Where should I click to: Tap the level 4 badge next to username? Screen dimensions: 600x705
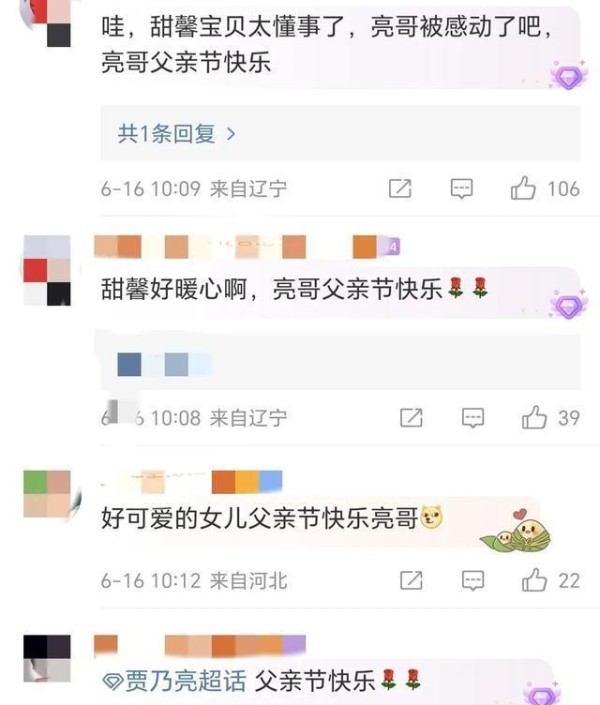[393, 247]
